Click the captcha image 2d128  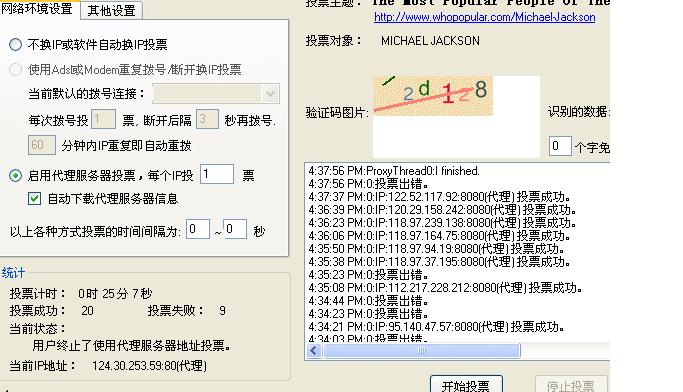point(433,96)
